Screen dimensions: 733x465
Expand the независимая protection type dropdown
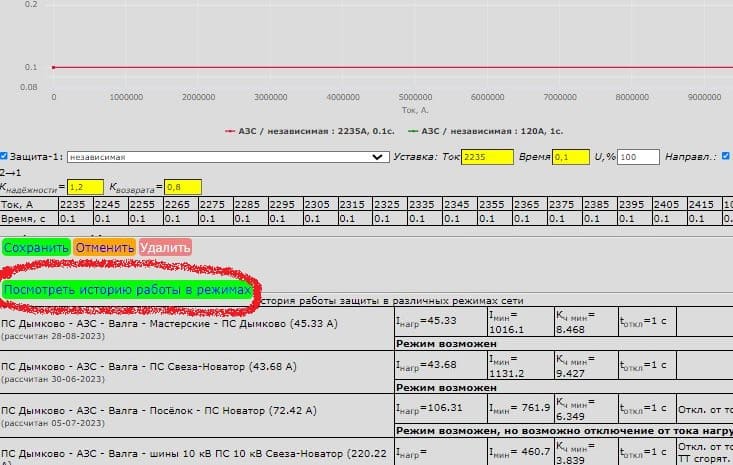click(x=221, y=157)
